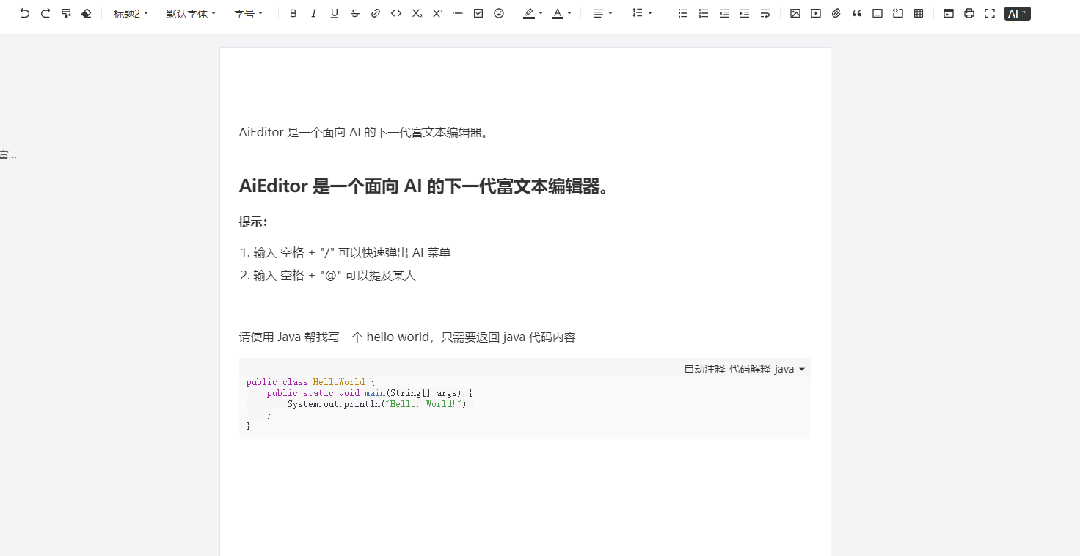The width and height of the screenshot is (1080, 556).
Task: Enter fullscreen mode with the expand icon
Action: pyautogui.click(x=990, y=14)
